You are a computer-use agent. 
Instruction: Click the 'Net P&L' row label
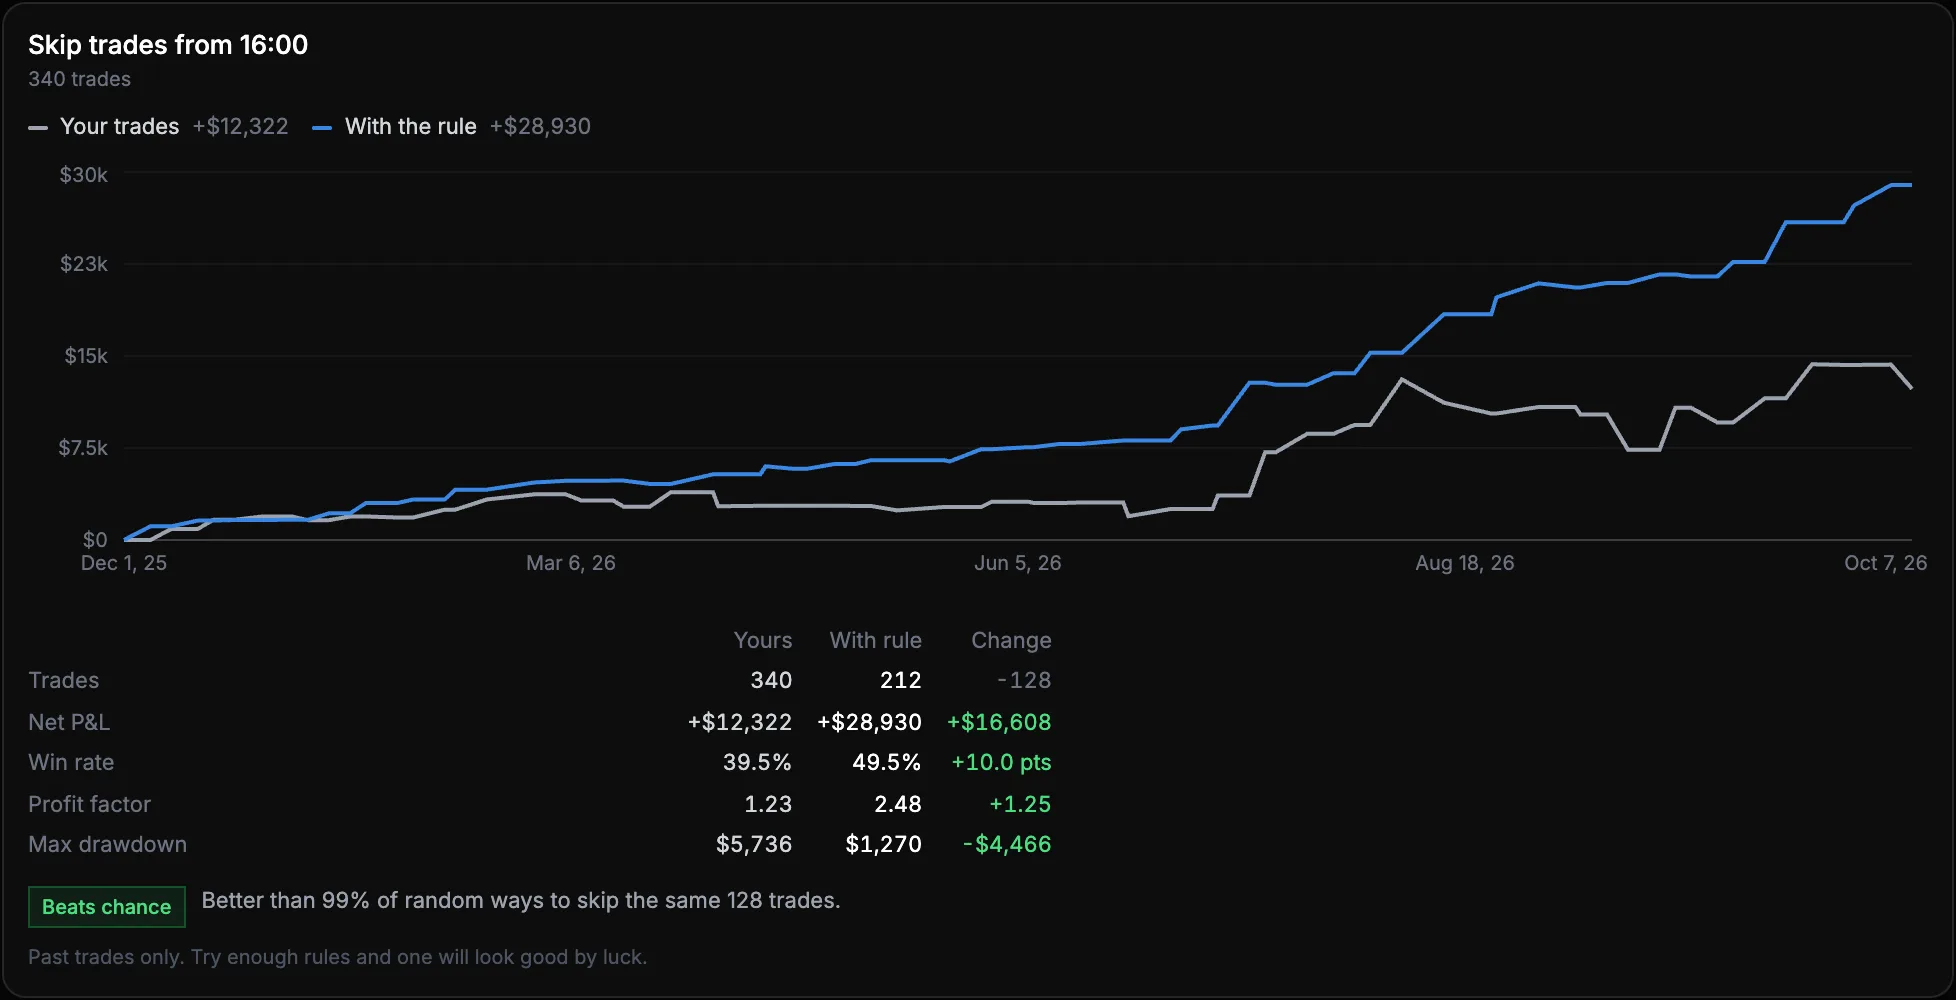[x=69, y=722]
